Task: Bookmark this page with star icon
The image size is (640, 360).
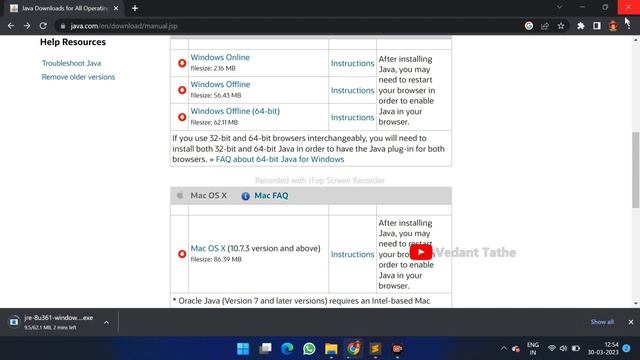Action: tap(561, 26)
